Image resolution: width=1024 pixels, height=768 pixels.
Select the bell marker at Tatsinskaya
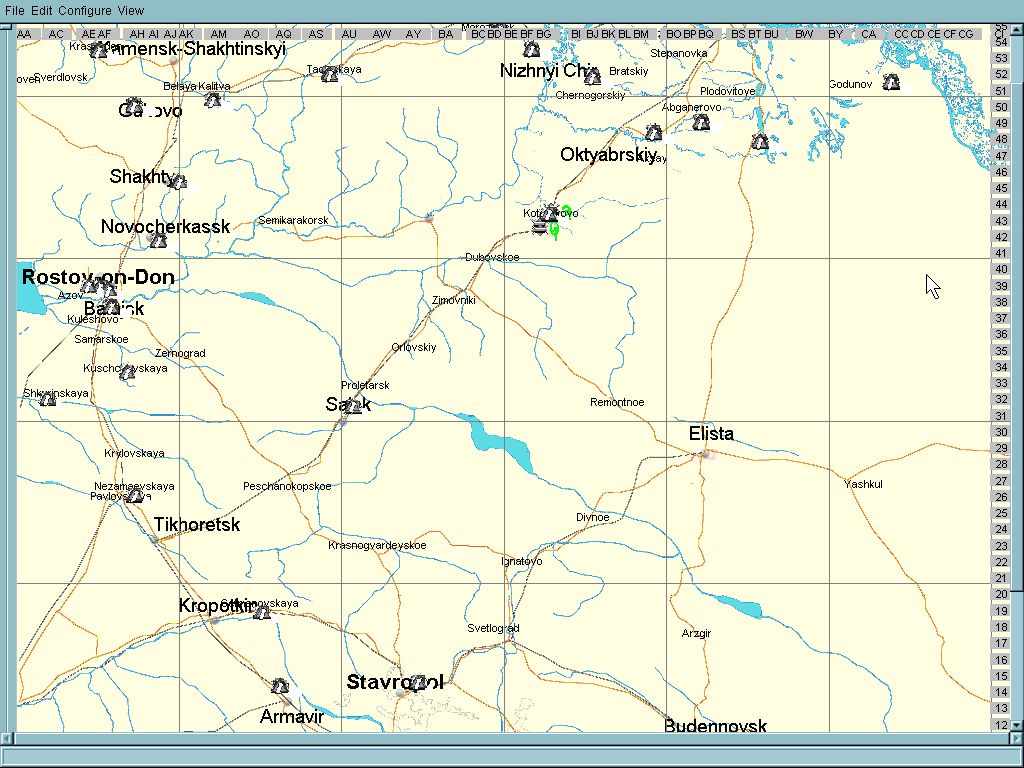[x=330, y=74]
